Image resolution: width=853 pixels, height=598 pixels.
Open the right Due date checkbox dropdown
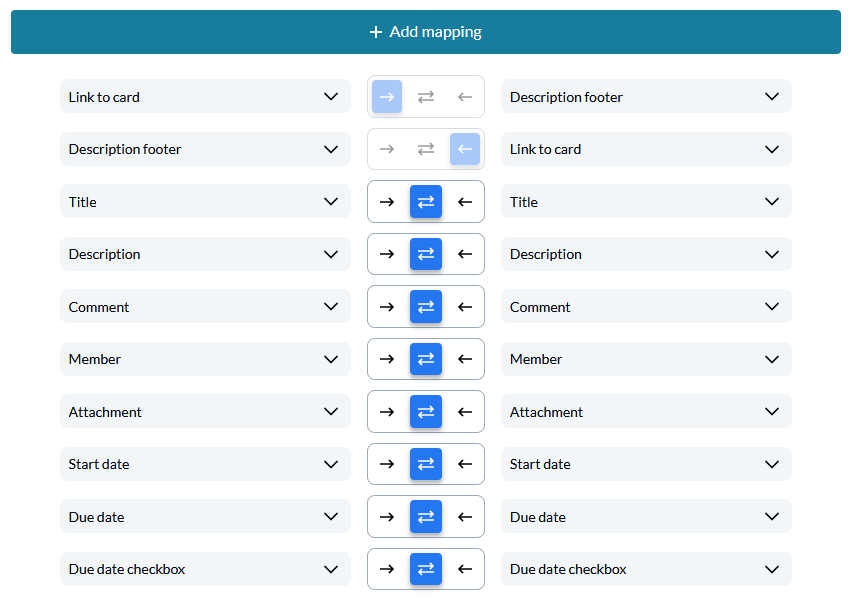coord(645,569)
